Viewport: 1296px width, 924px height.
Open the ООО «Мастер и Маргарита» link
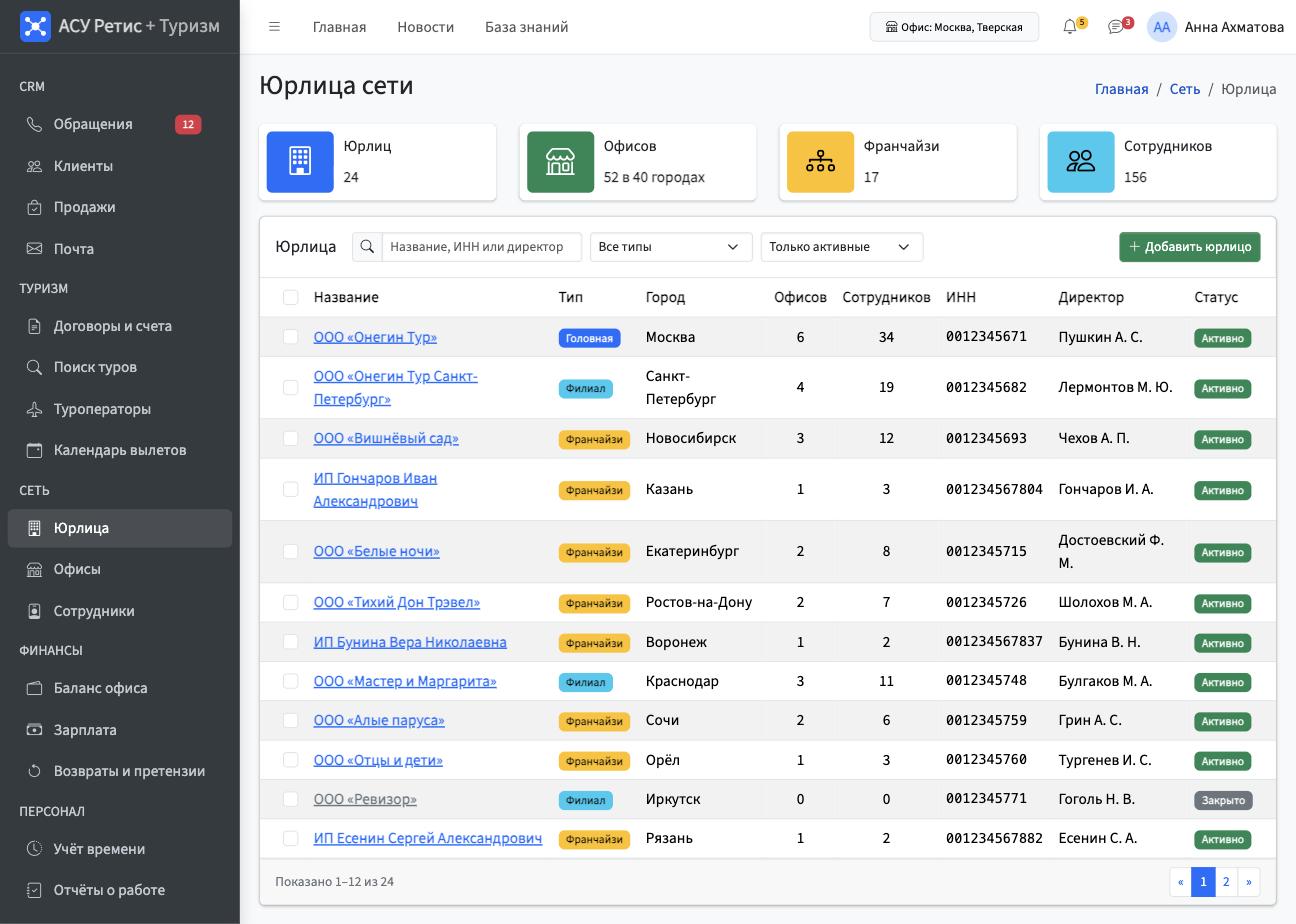(405, 681)
